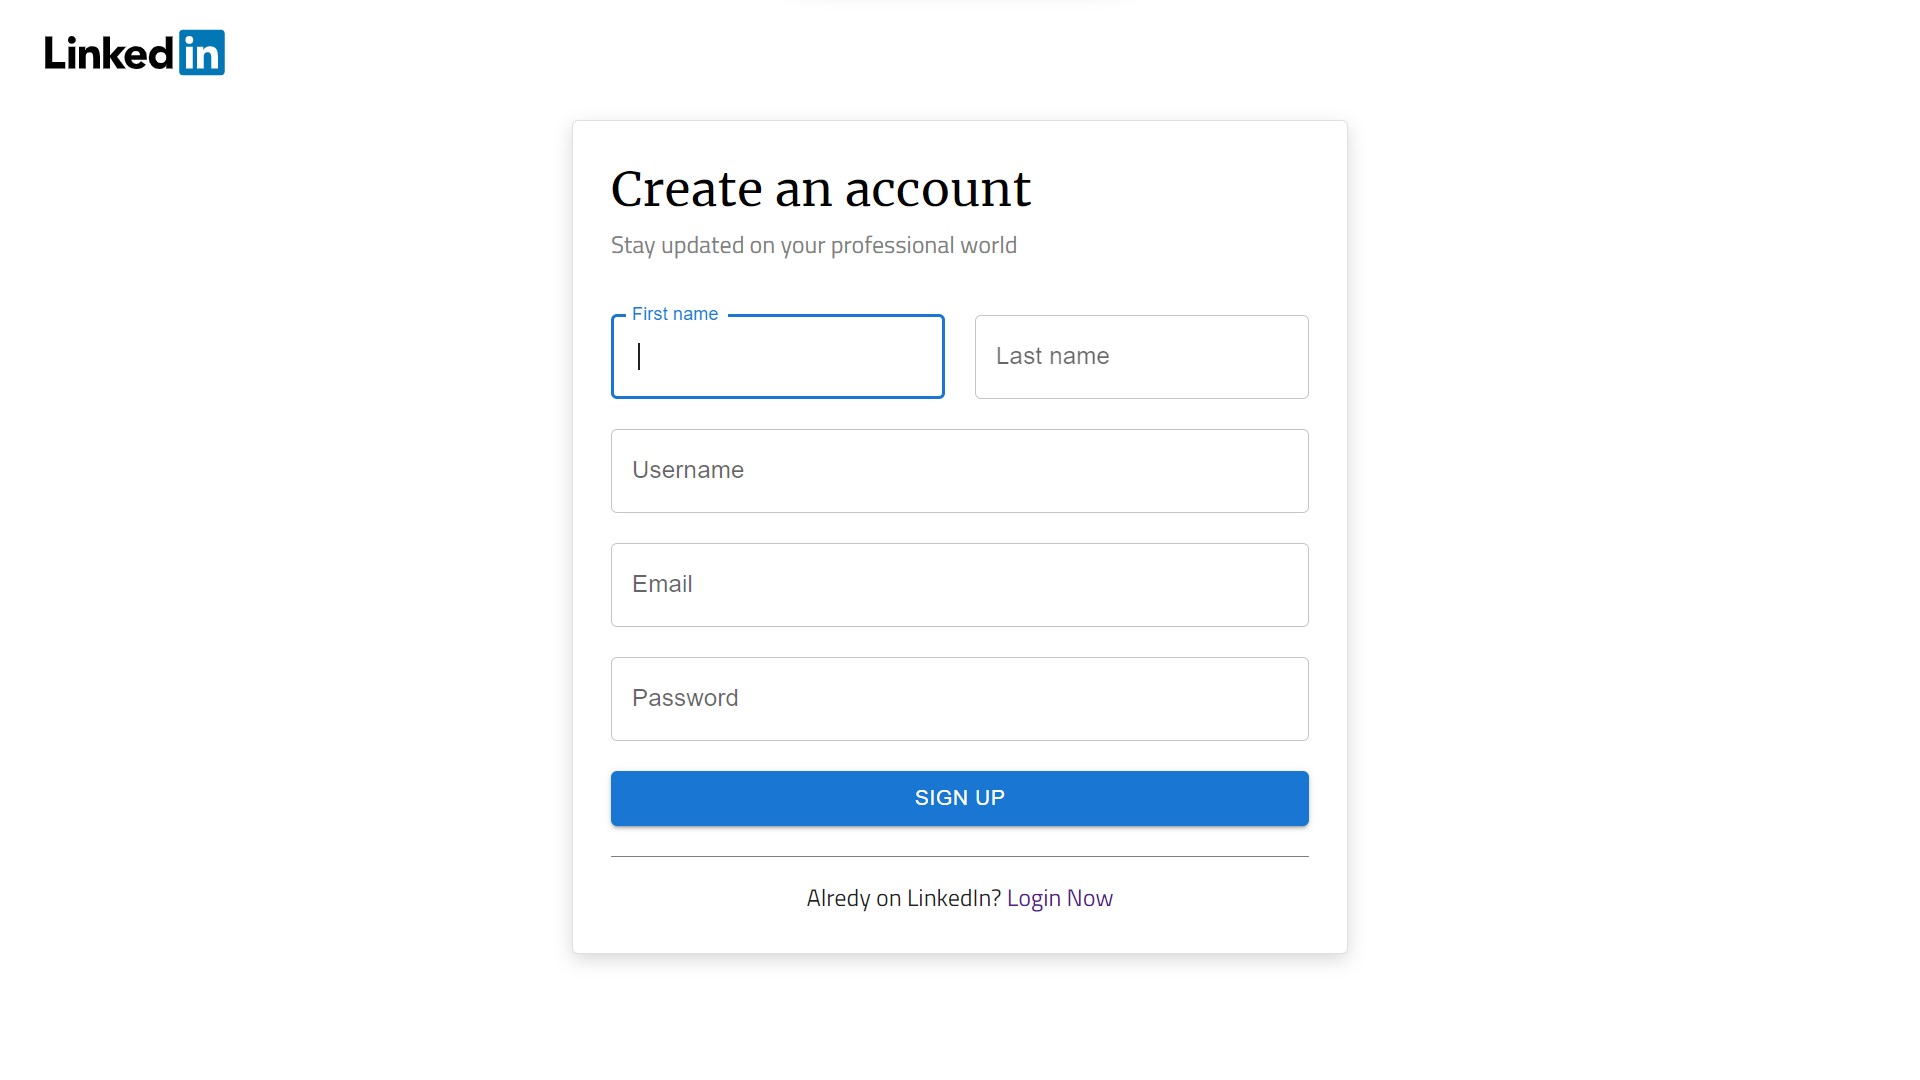The width and height of the screenshot is (1920, 1080).
Task: Click the Last name placeholder text
Action: point(1052,356)
